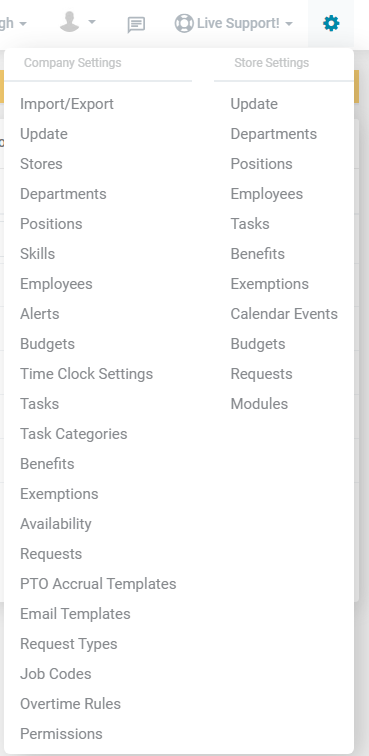369x756 pixels.
Task: Open Availability settings
Action: 55,524
